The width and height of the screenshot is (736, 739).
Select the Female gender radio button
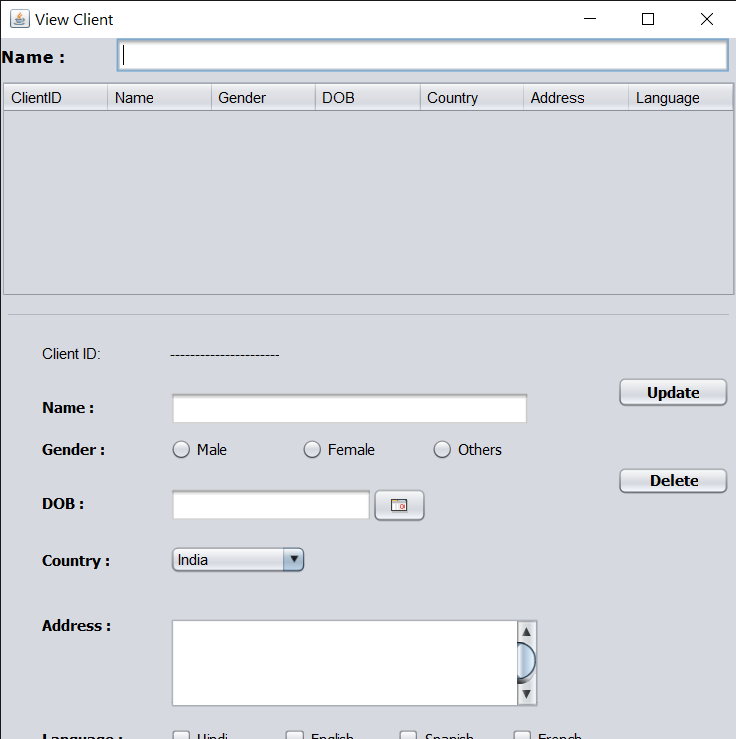pos(312,450)
